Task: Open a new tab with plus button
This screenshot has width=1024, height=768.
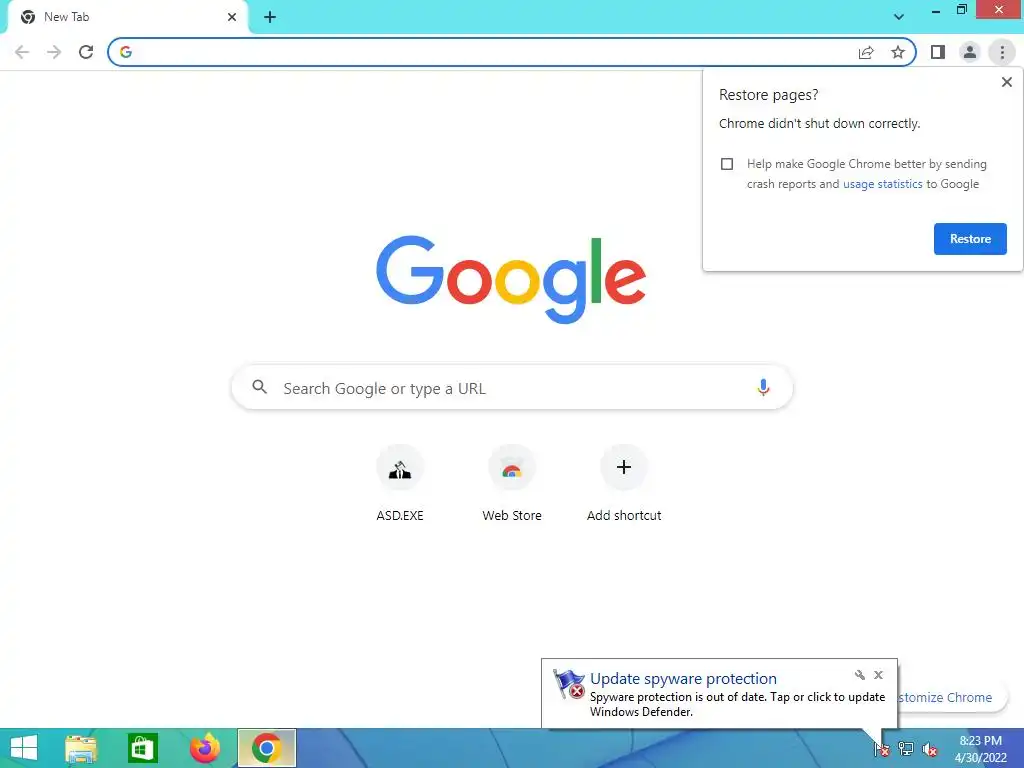Action: click(270, 17)
